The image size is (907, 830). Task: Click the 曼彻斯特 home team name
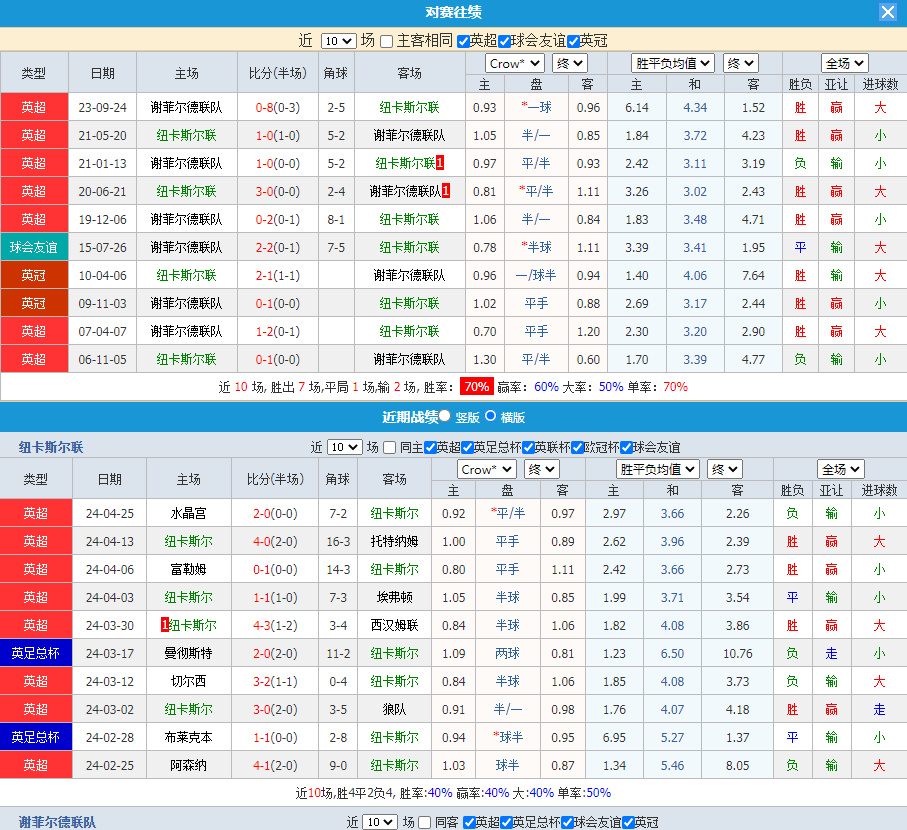(189, 654)
